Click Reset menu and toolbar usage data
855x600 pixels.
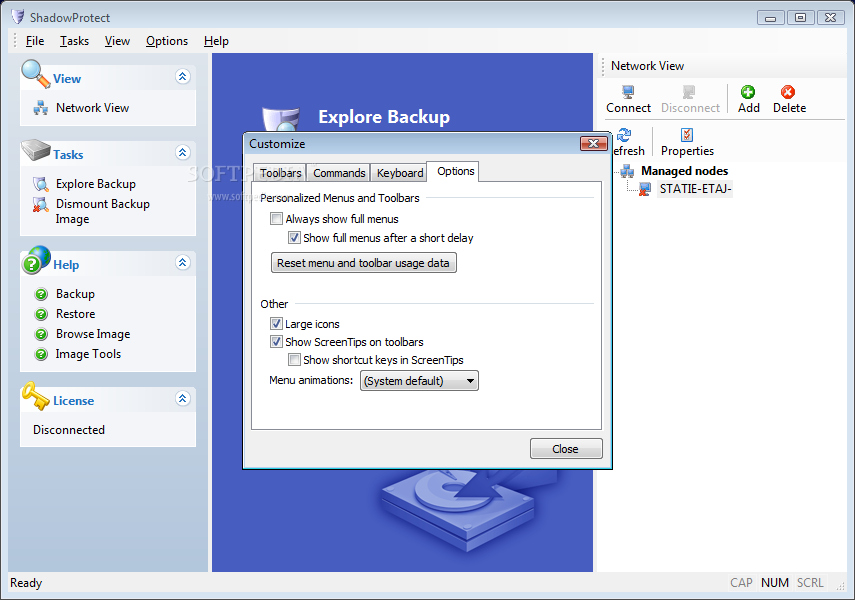(364, 263)
